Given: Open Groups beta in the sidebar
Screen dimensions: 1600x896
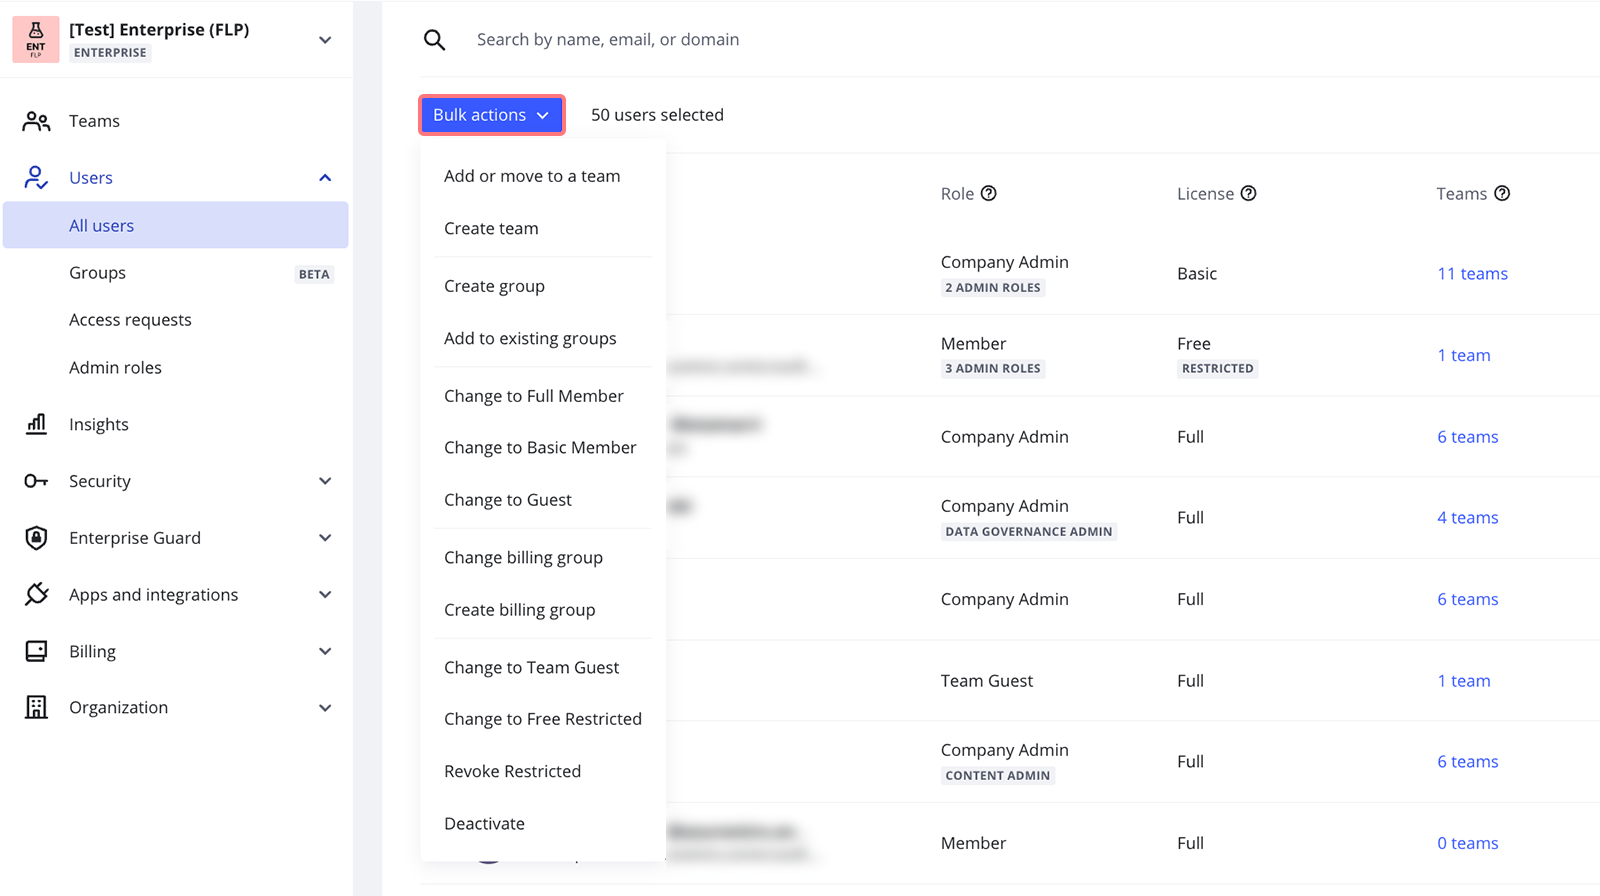Looking at the screenshot, I should pyautogui.click(x=98, y=273).
